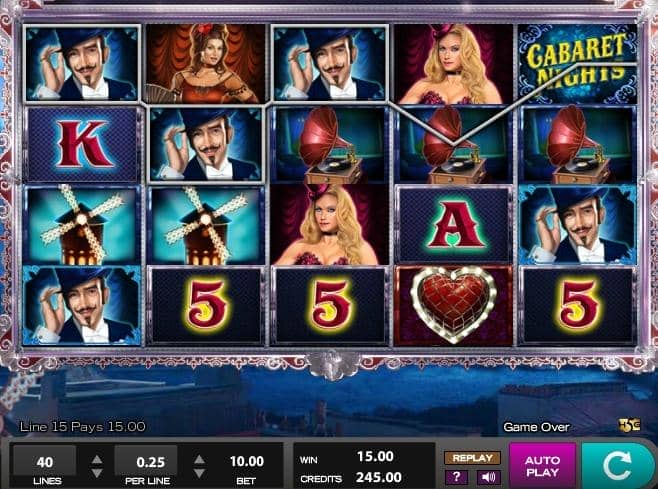Start Auto Play mode
Image resolution: width=658 pixels, height=489 pixels.
coord(542,466)
